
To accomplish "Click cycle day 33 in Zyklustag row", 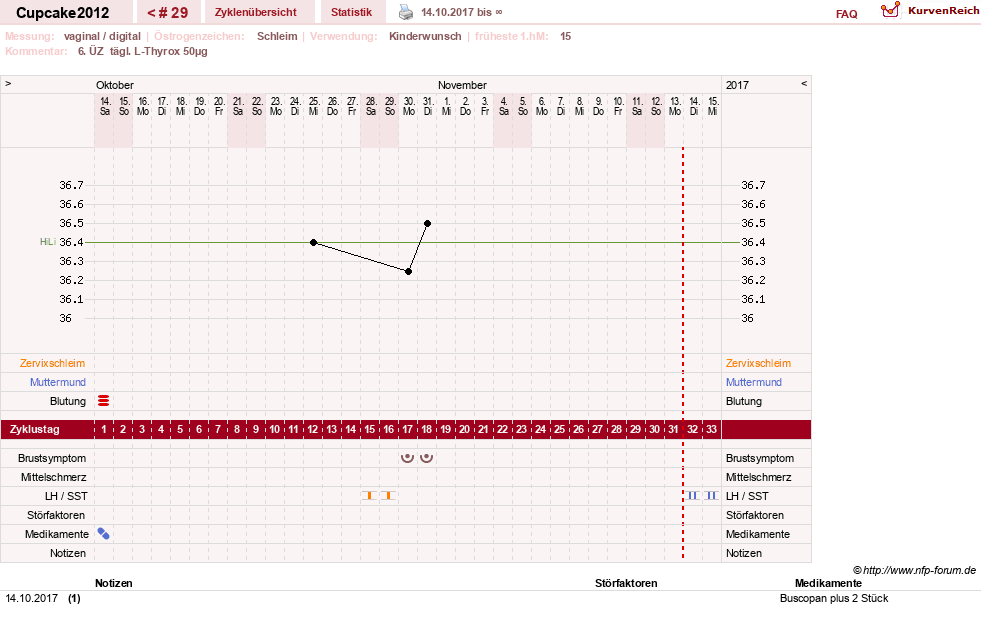I will pyautogui.click(x=711, y=429).
